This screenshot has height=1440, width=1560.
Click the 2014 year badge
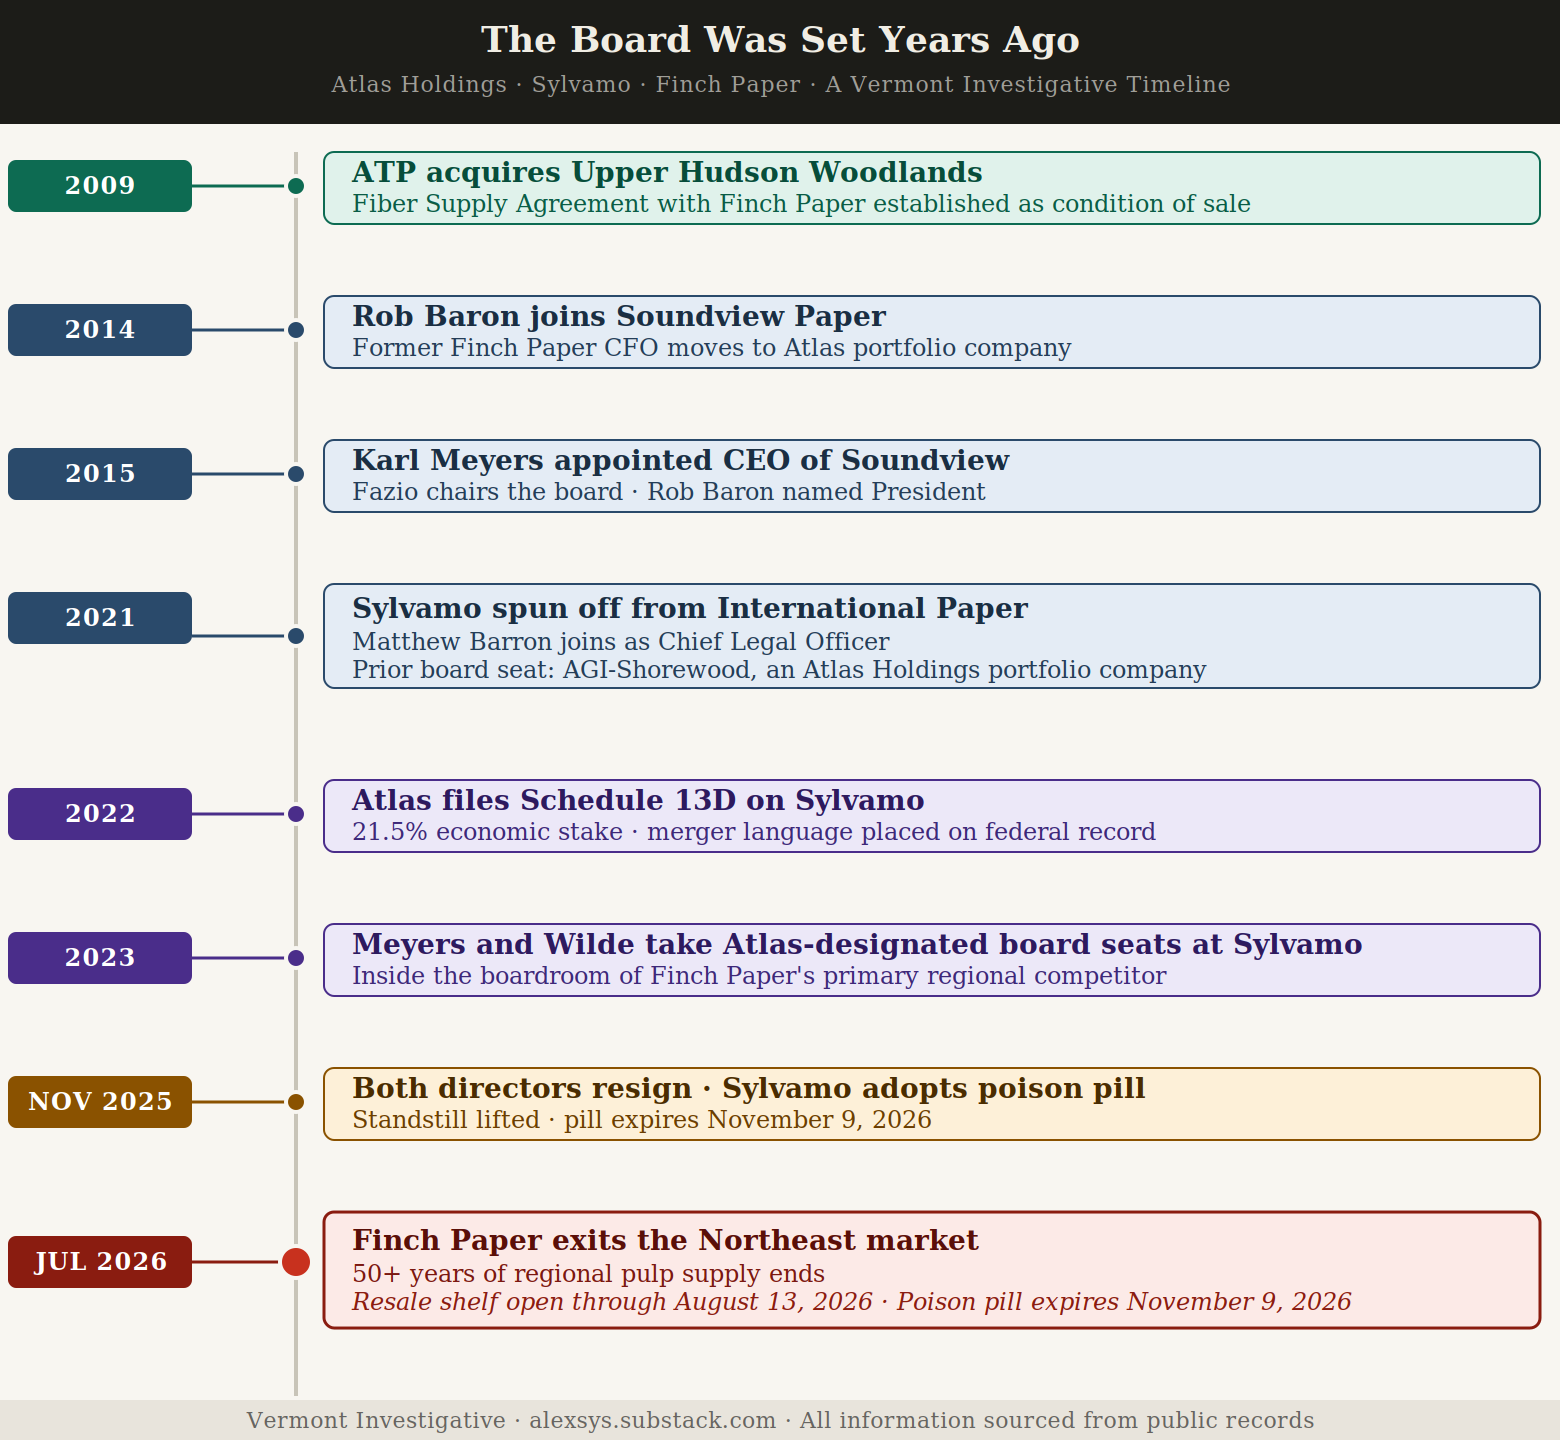pyautogui.click(x=100, y=330)
